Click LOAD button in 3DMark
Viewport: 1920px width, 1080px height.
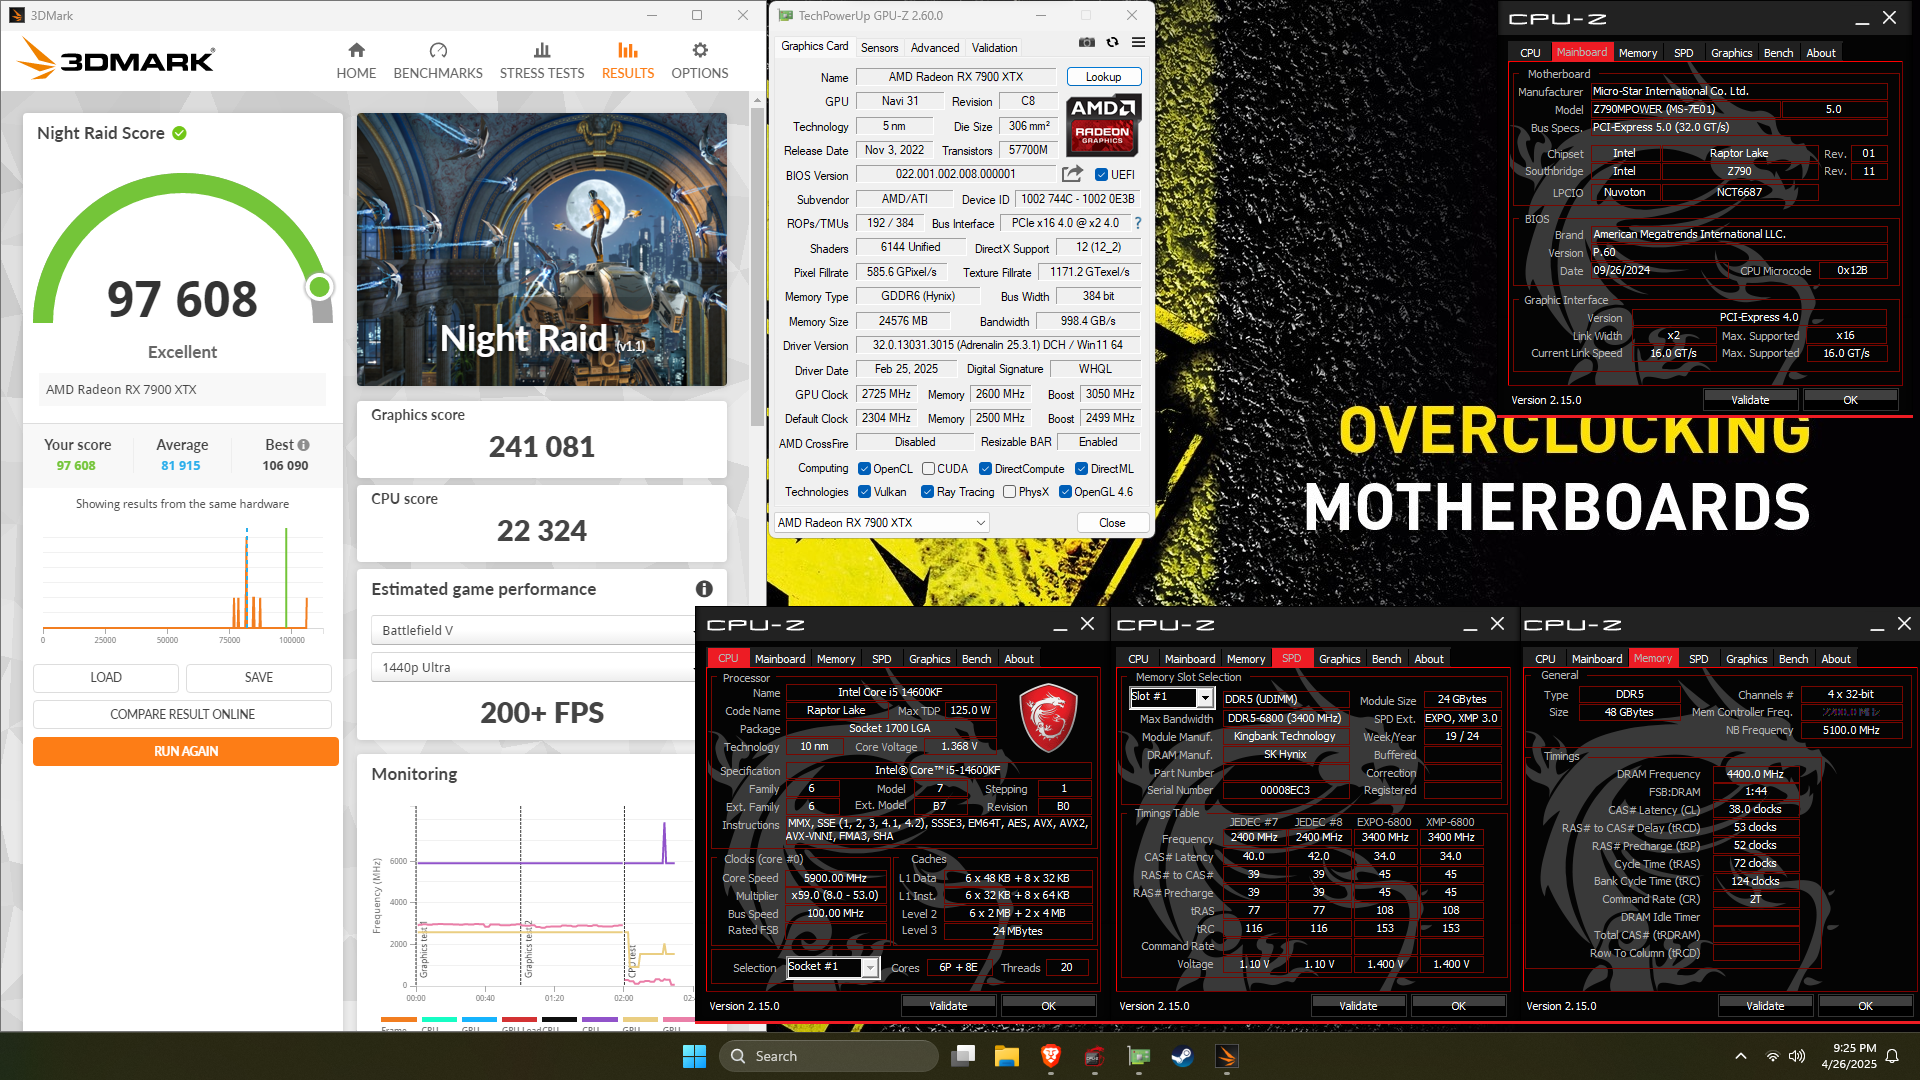(106, 677)
